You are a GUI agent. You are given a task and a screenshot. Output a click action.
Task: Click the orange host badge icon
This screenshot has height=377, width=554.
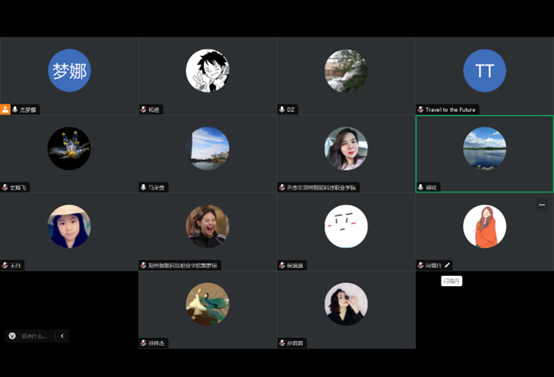tap(5, 110)
